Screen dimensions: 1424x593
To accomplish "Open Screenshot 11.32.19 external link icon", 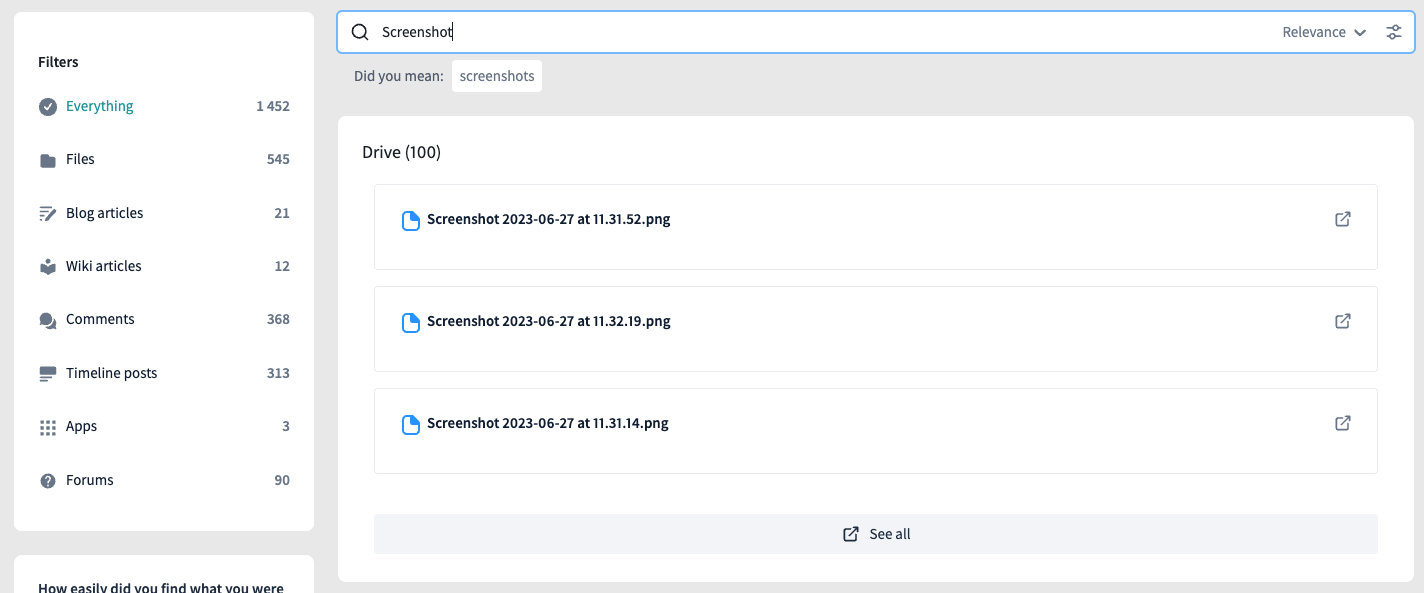I will point(1343,321).
